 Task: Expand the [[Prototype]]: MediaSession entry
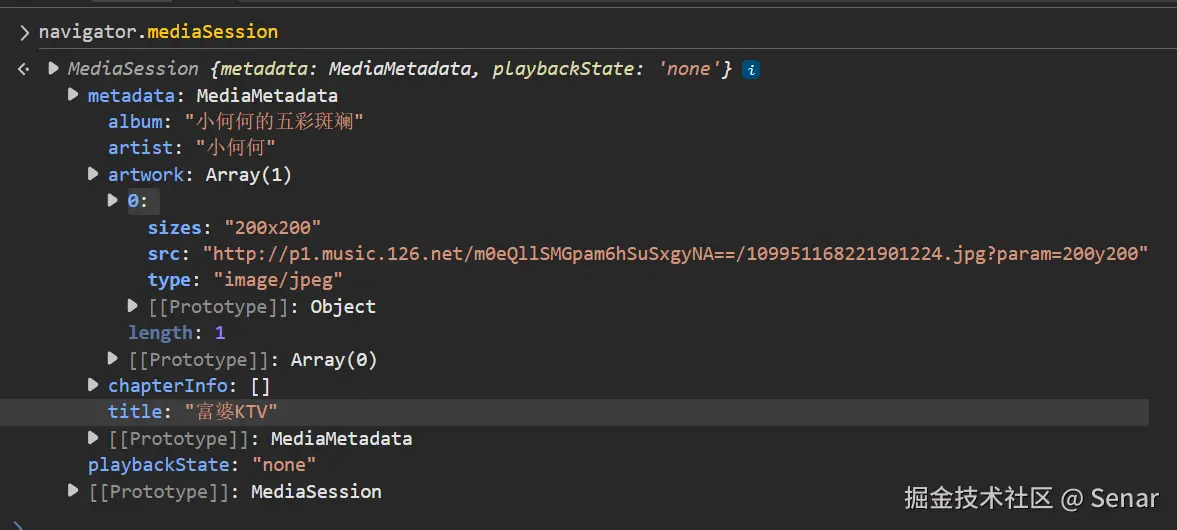click(73, 491)
